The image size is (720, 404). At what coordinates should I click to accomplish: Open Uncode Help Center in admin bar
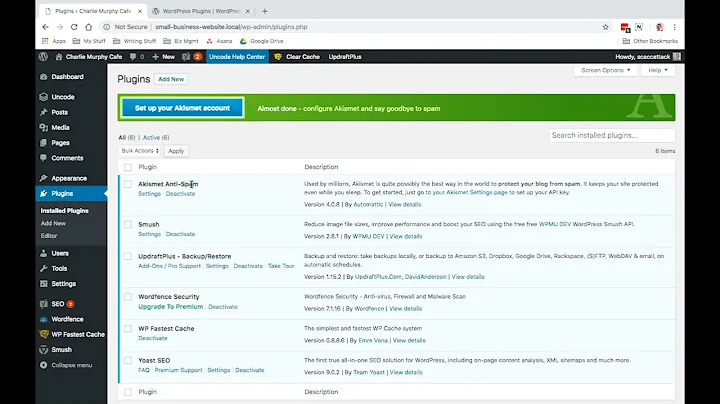click(x=237, y=56)
